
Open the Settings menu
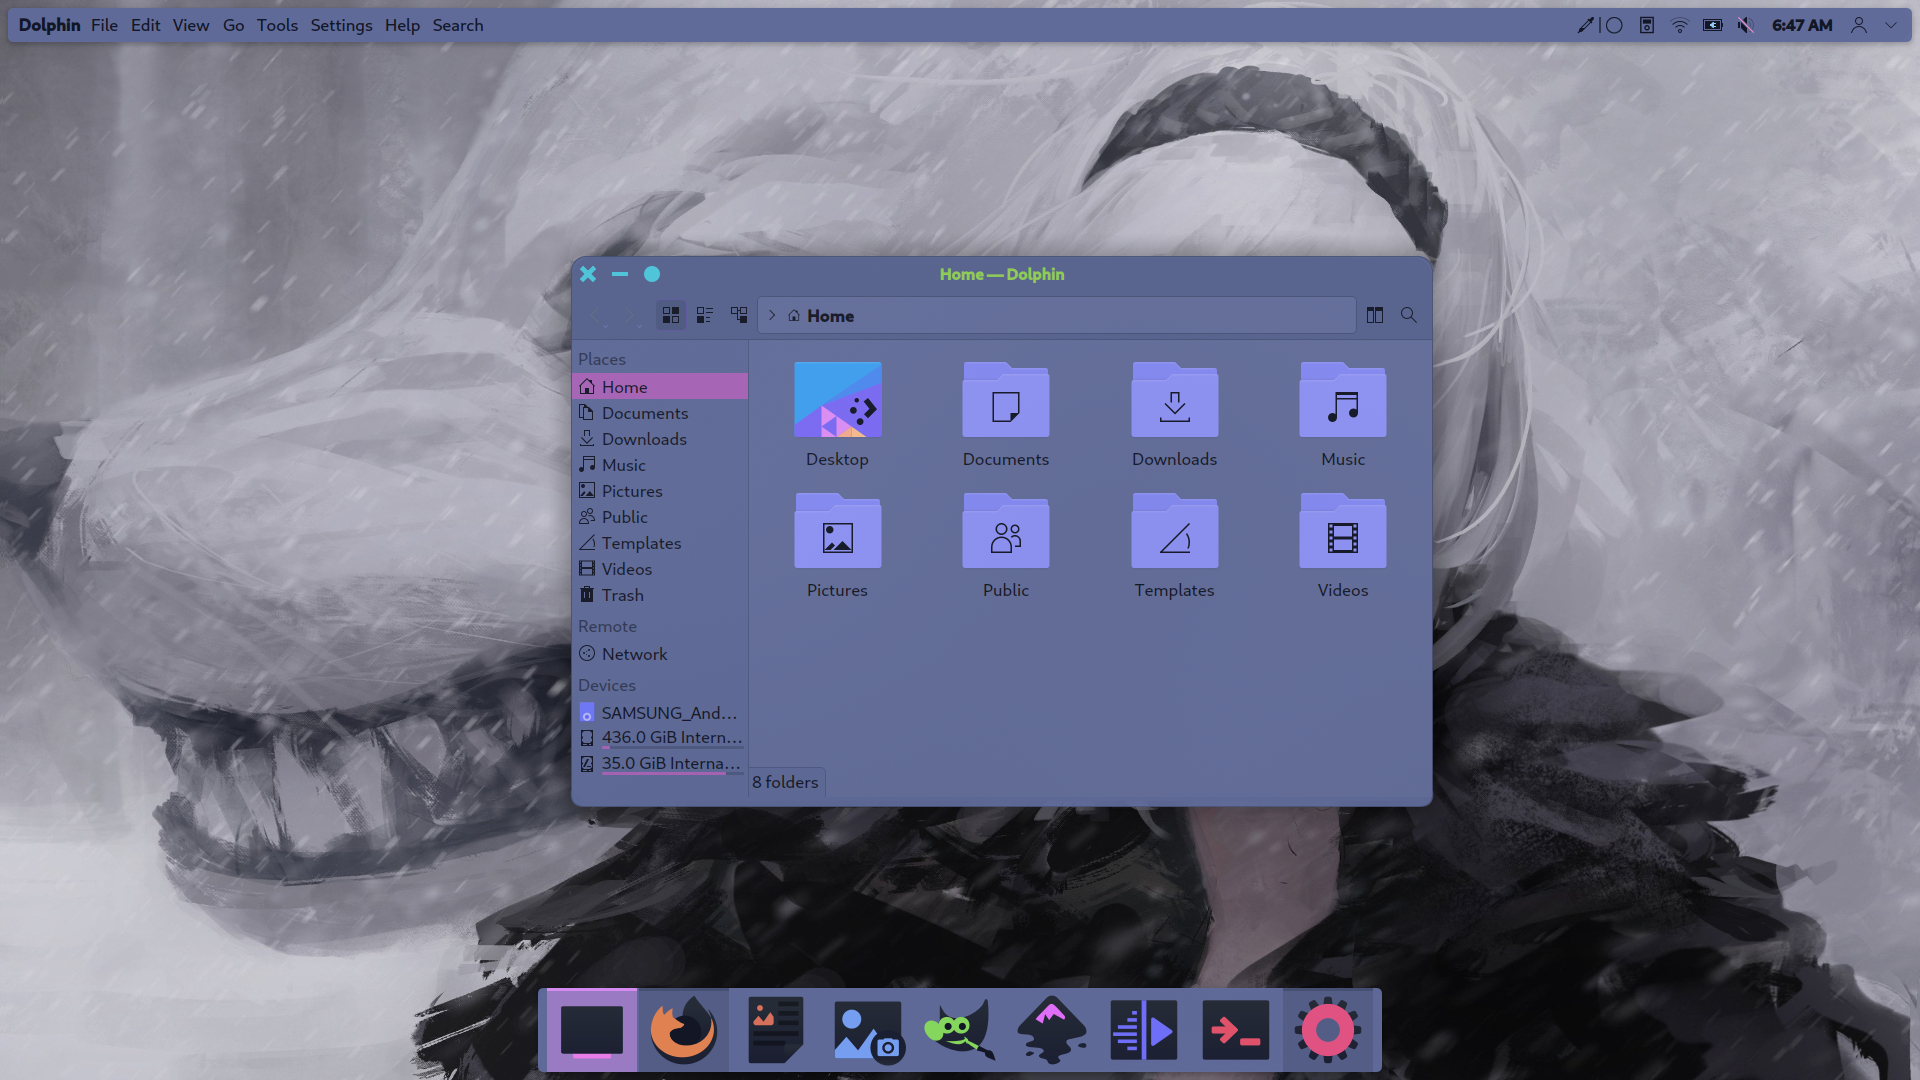(341, 25)
